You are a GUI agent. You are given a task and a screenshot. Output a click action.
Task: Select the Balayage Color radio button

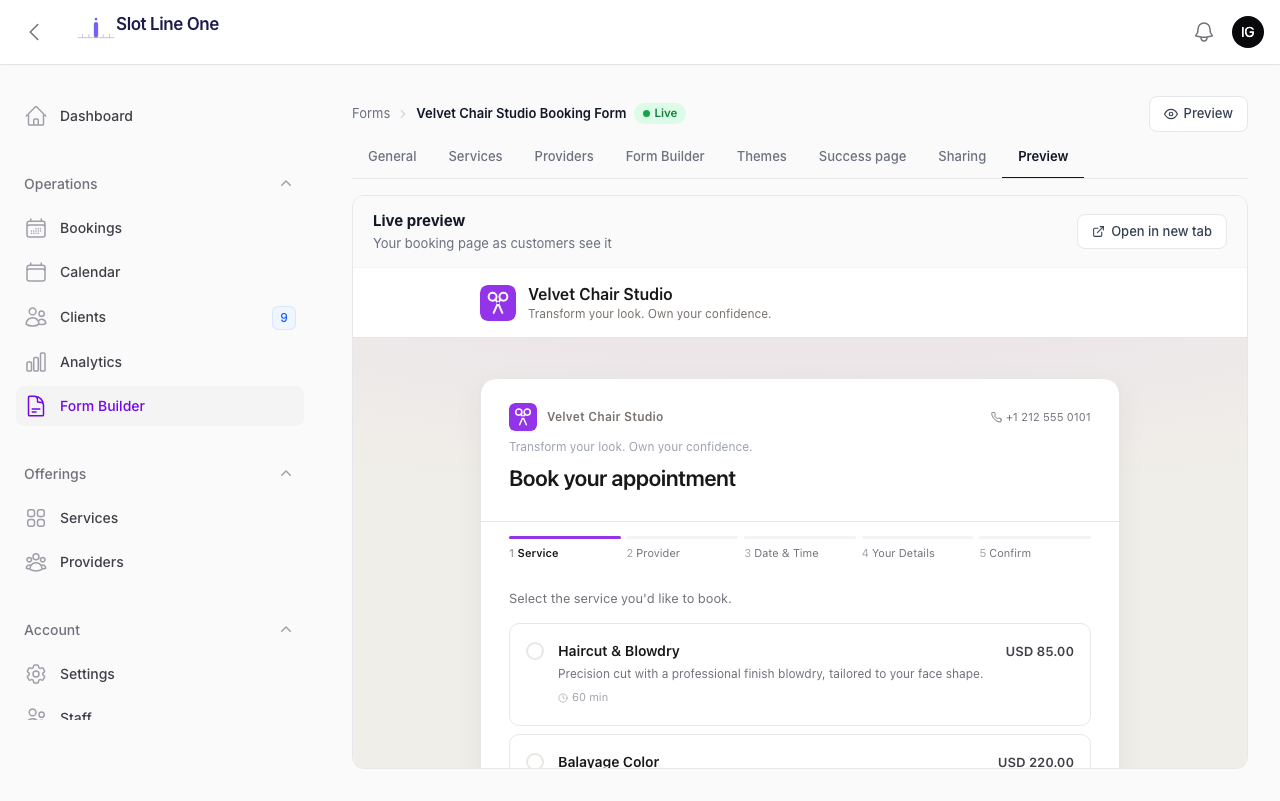pos(535,762)
